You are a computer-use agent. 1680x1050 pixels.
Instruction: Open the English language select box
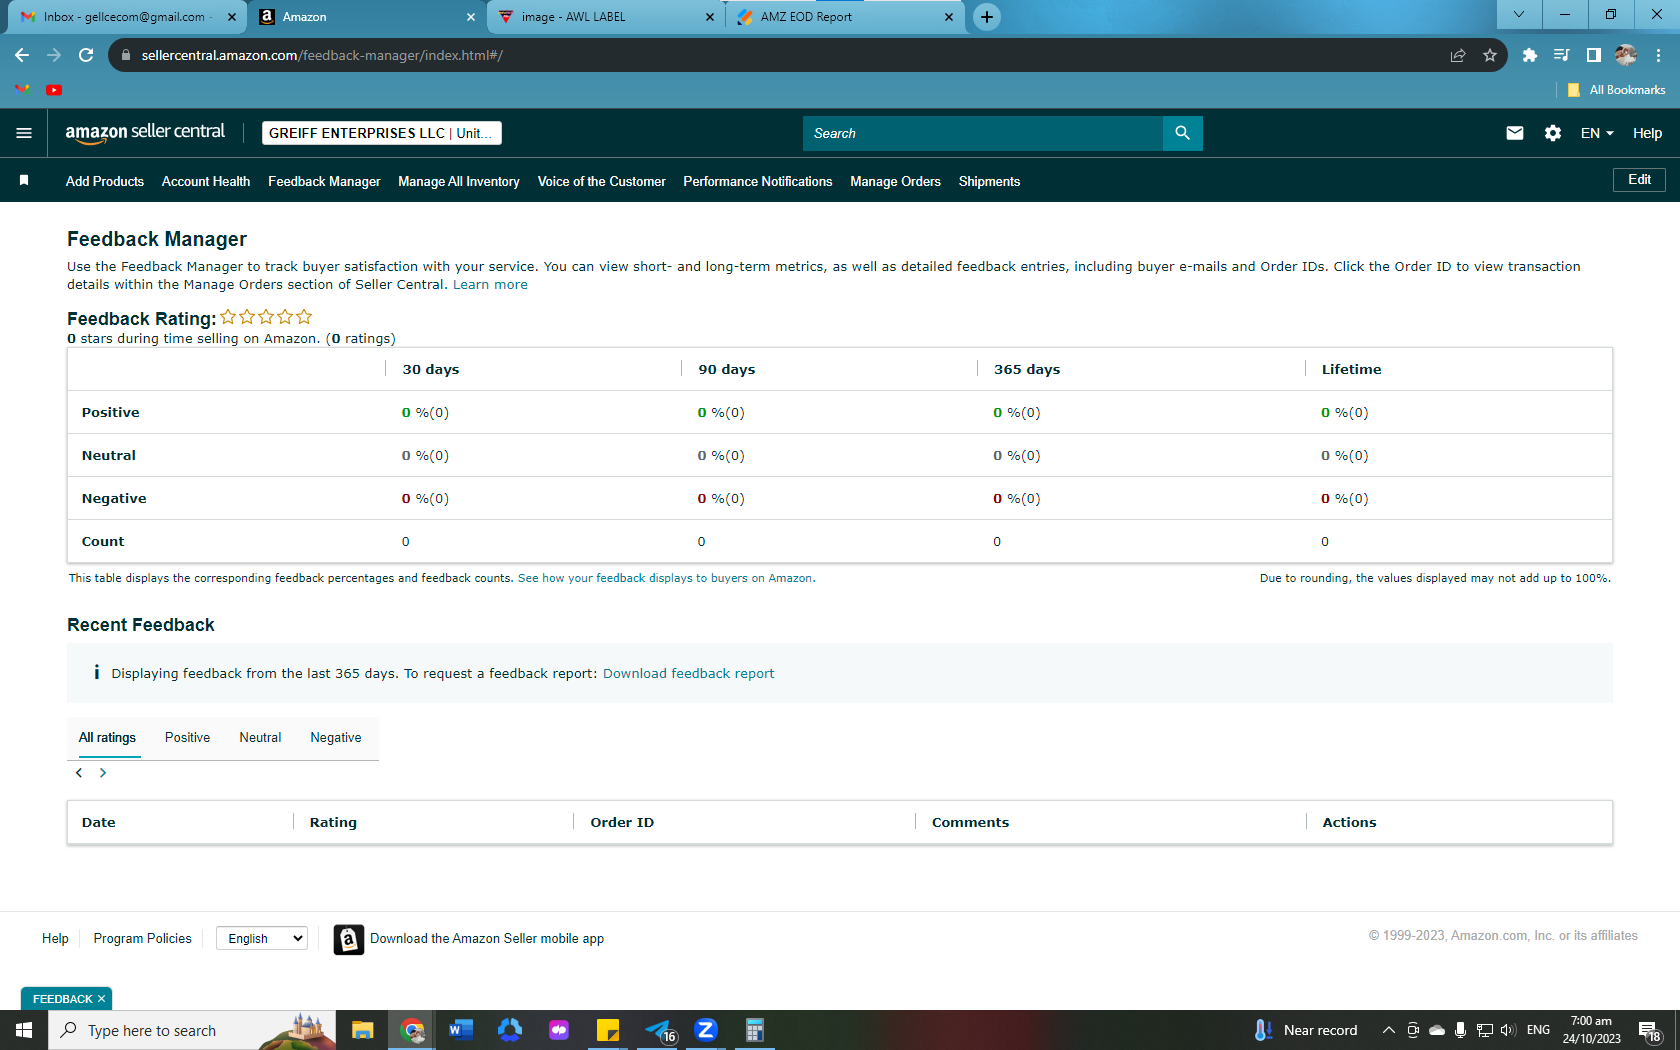click(262, 938)
